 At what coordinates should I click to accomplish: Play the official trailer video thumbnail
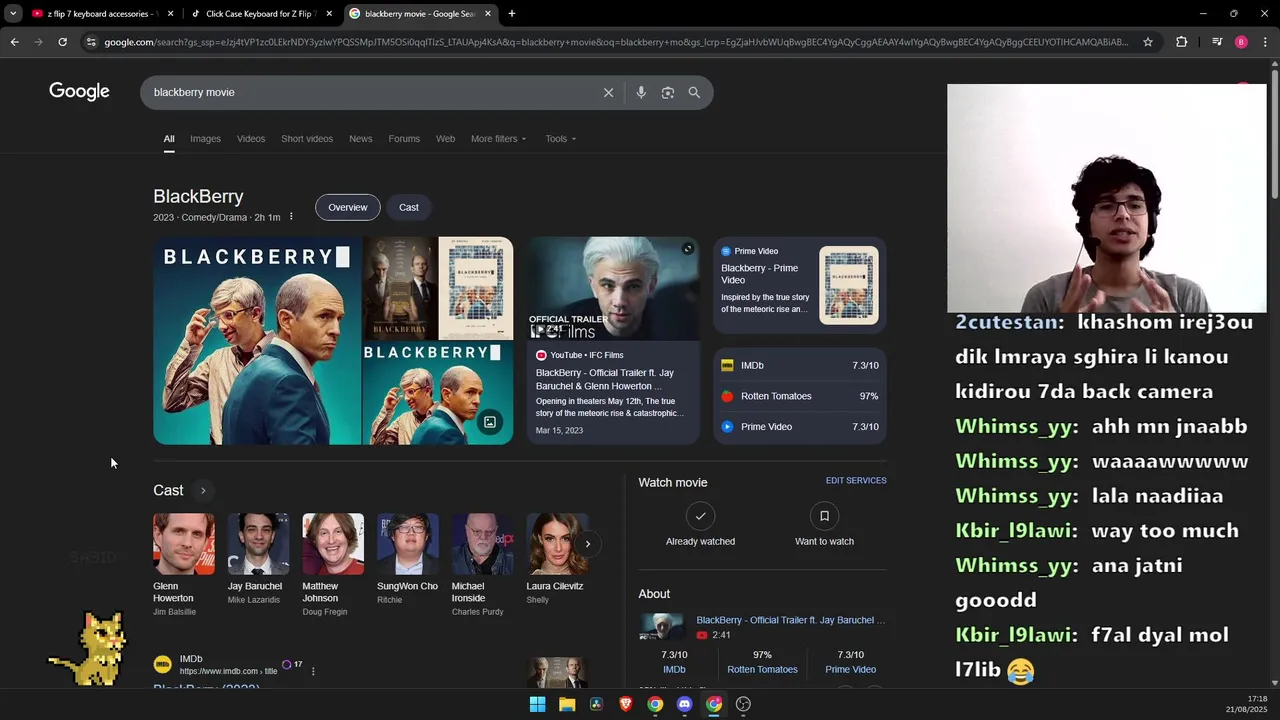tap(614, 289)
